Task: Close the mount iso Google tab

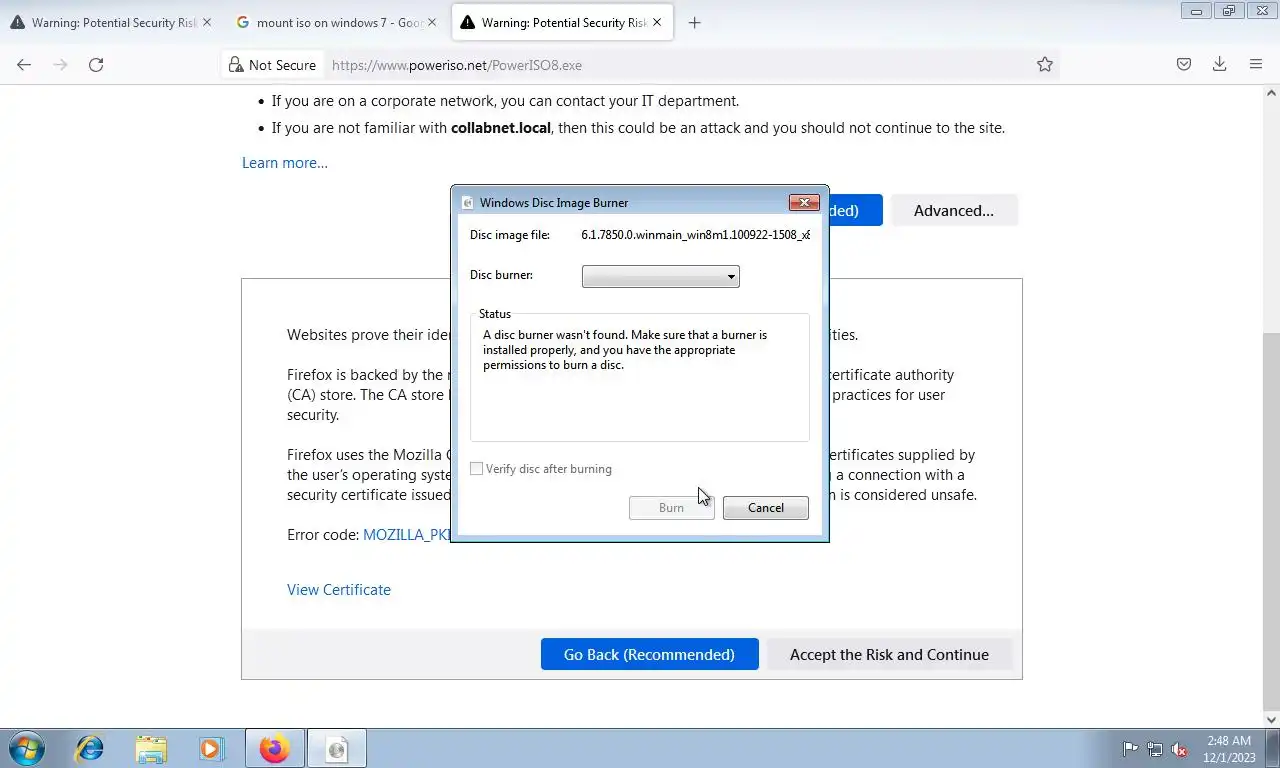Action: [431, 23]
